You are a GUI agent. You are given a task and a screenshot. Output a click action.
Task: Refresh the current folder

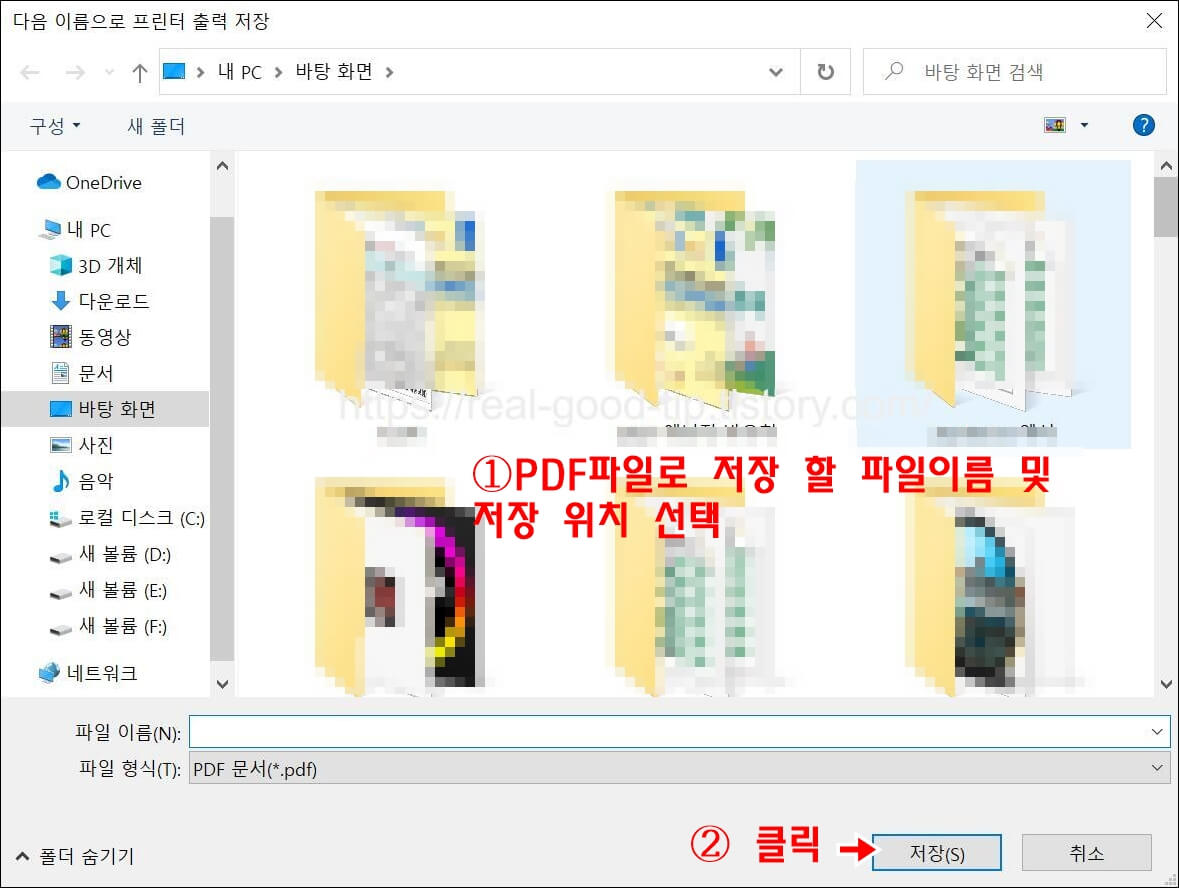(826, 72)
